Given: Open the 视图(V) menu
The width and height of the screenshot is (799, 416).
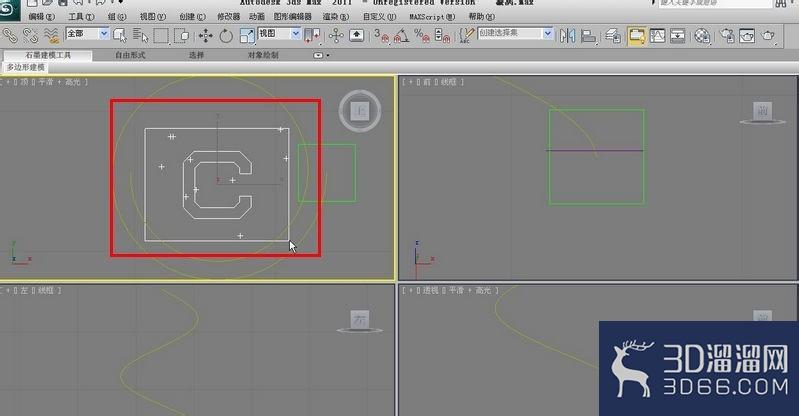Looking at the screenshot, I should (x=153, y=17).
